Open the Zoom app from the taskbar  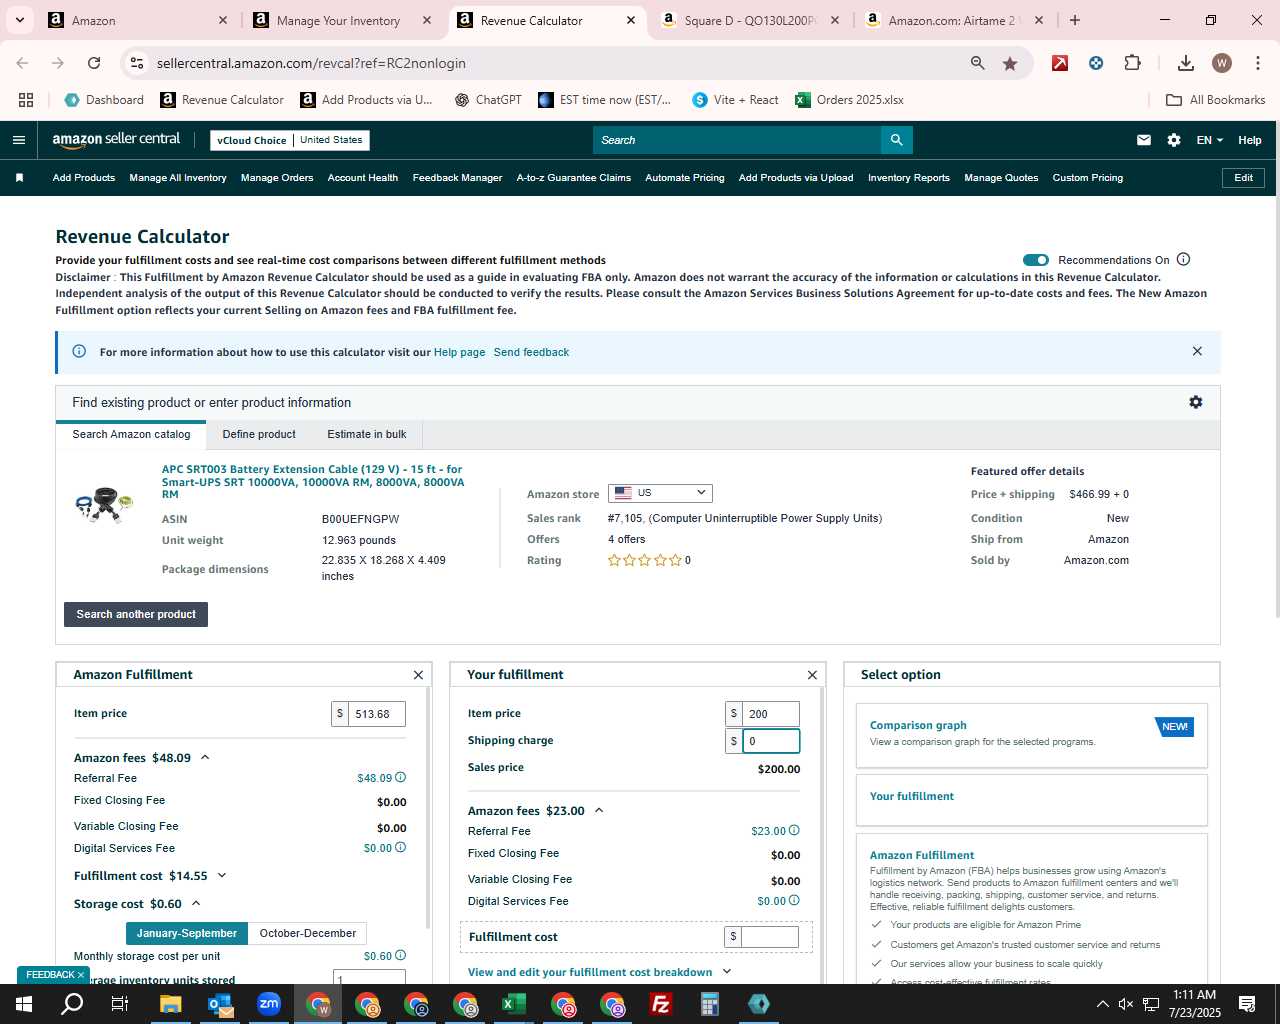(269, 1004)
